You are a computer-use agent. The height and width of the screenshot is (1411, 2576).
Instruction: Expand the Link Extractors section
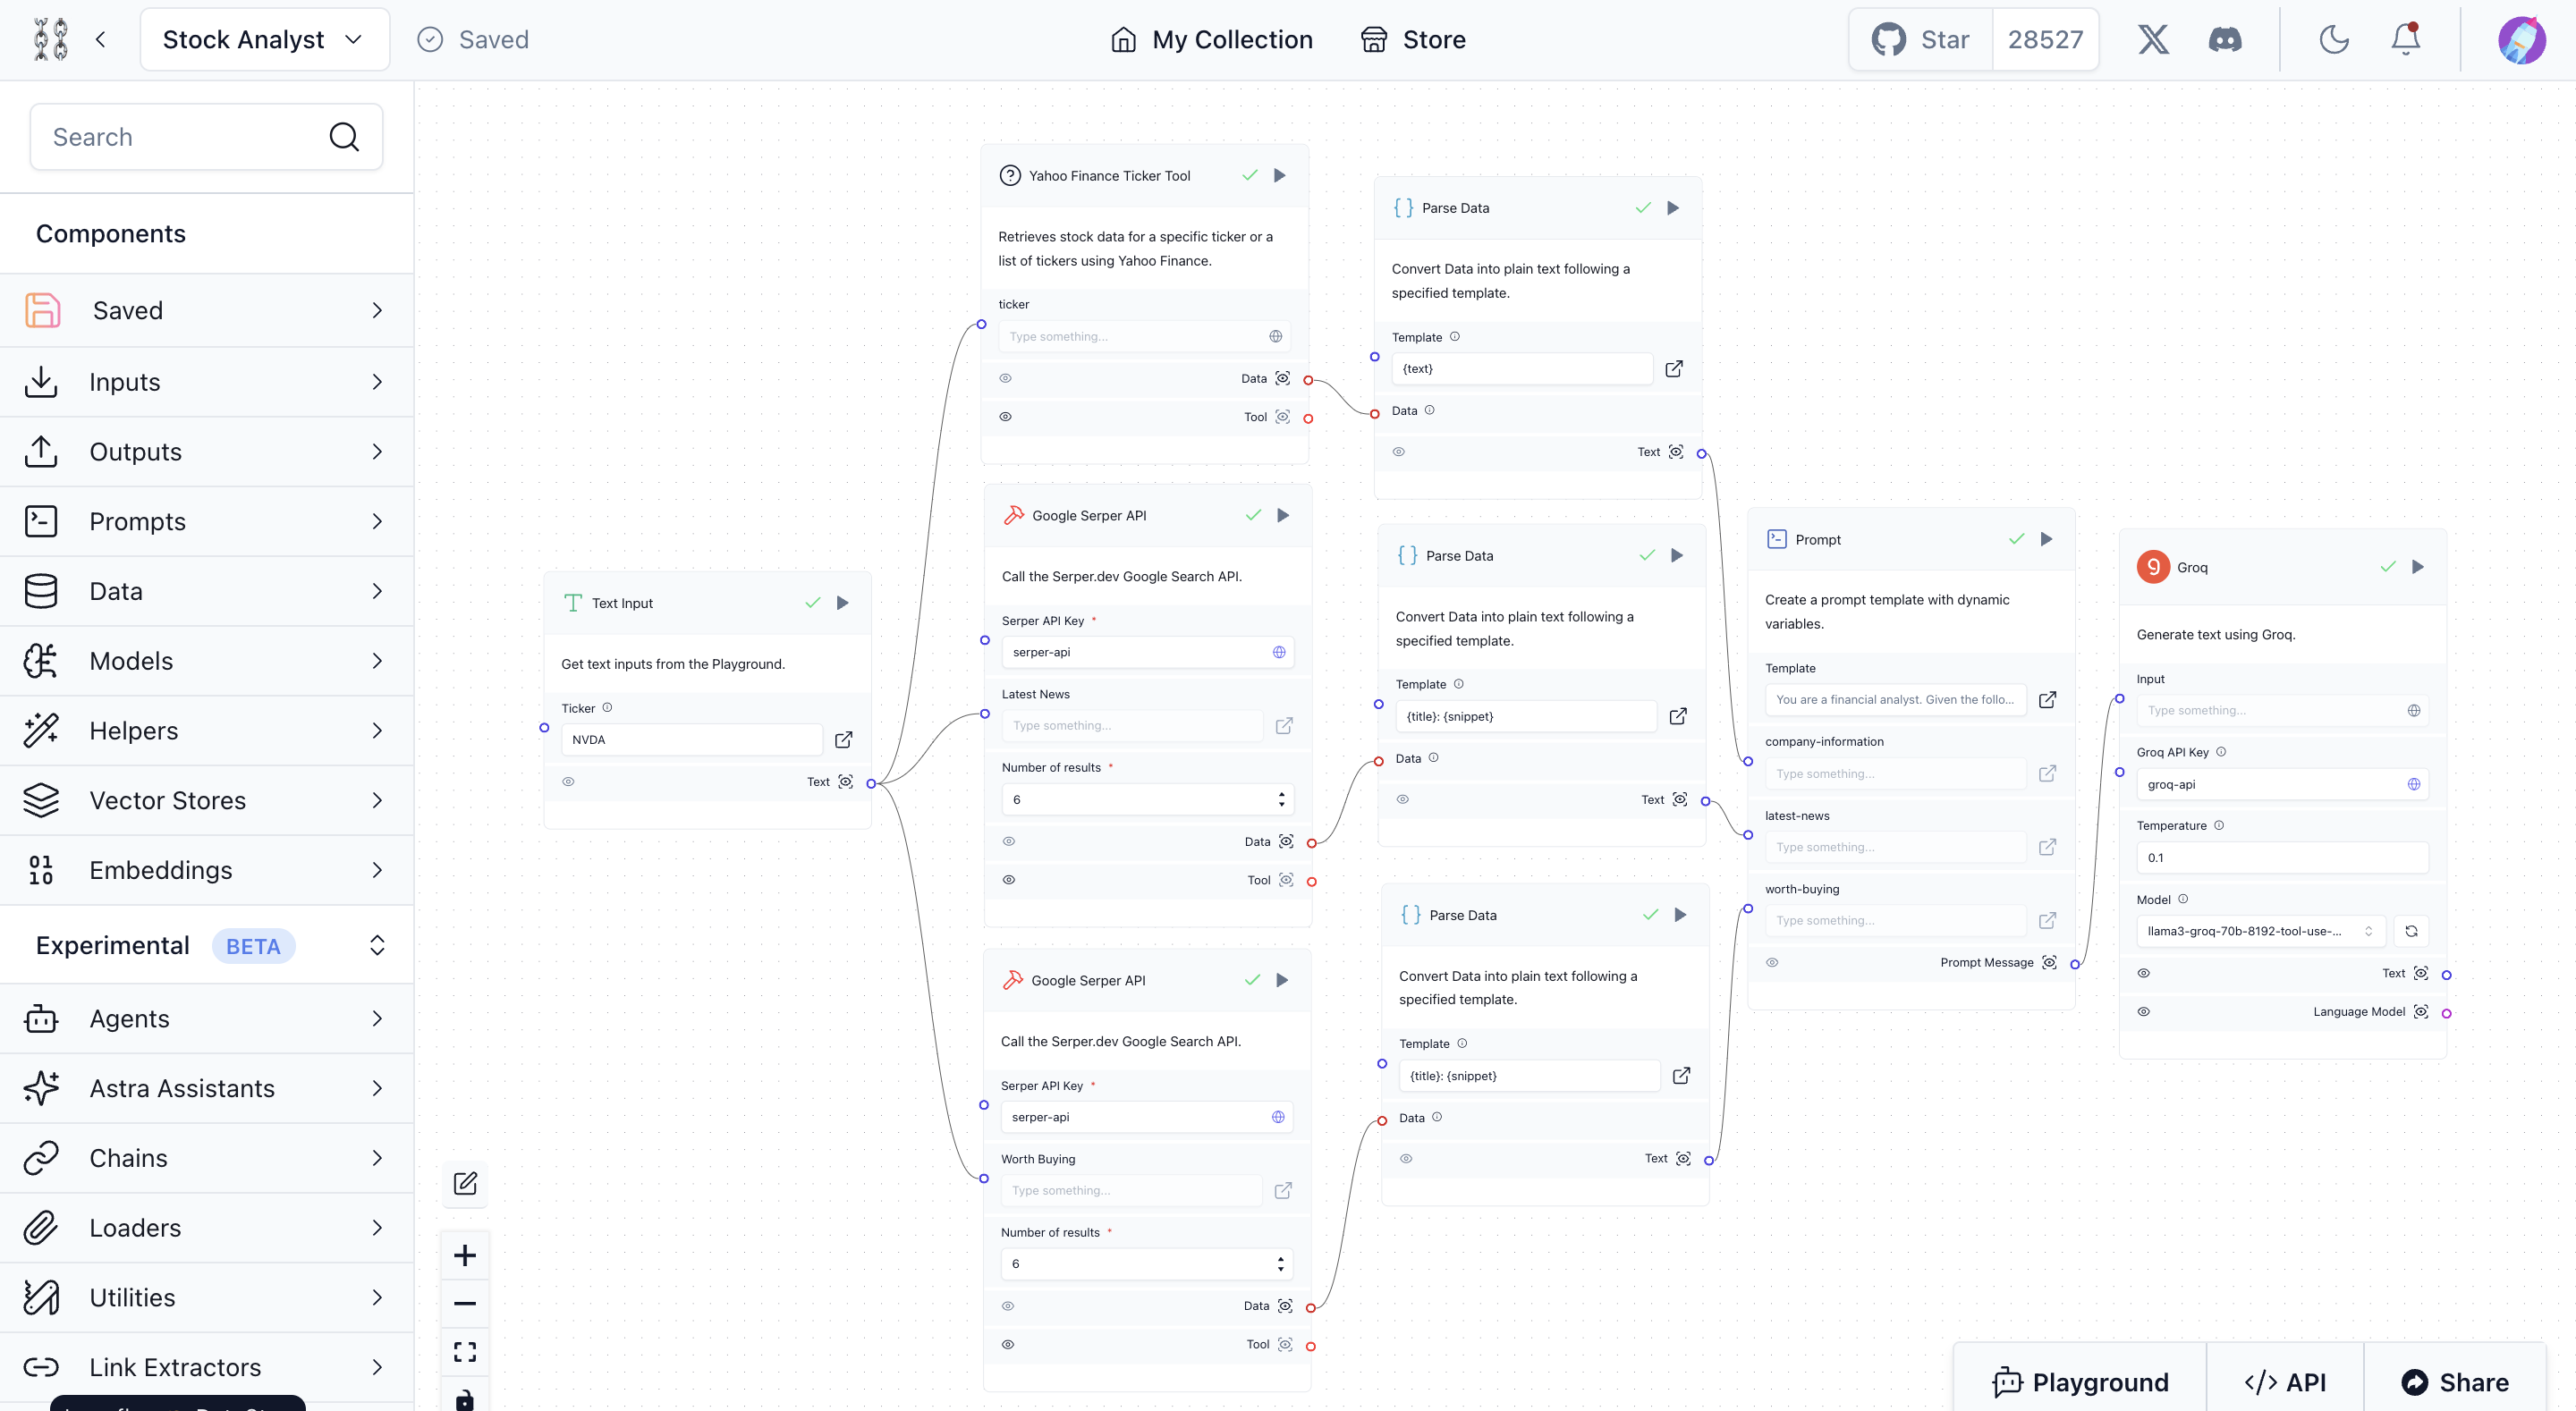coord(207,1367)
